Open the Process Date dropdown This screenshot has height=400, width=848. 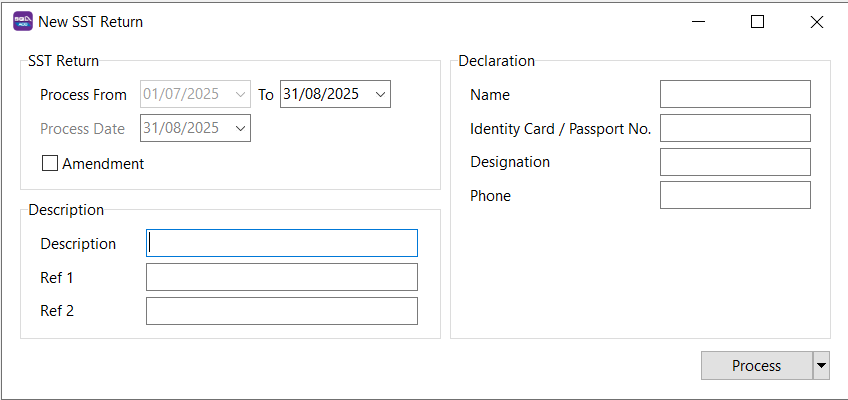(x=240, y=128)
